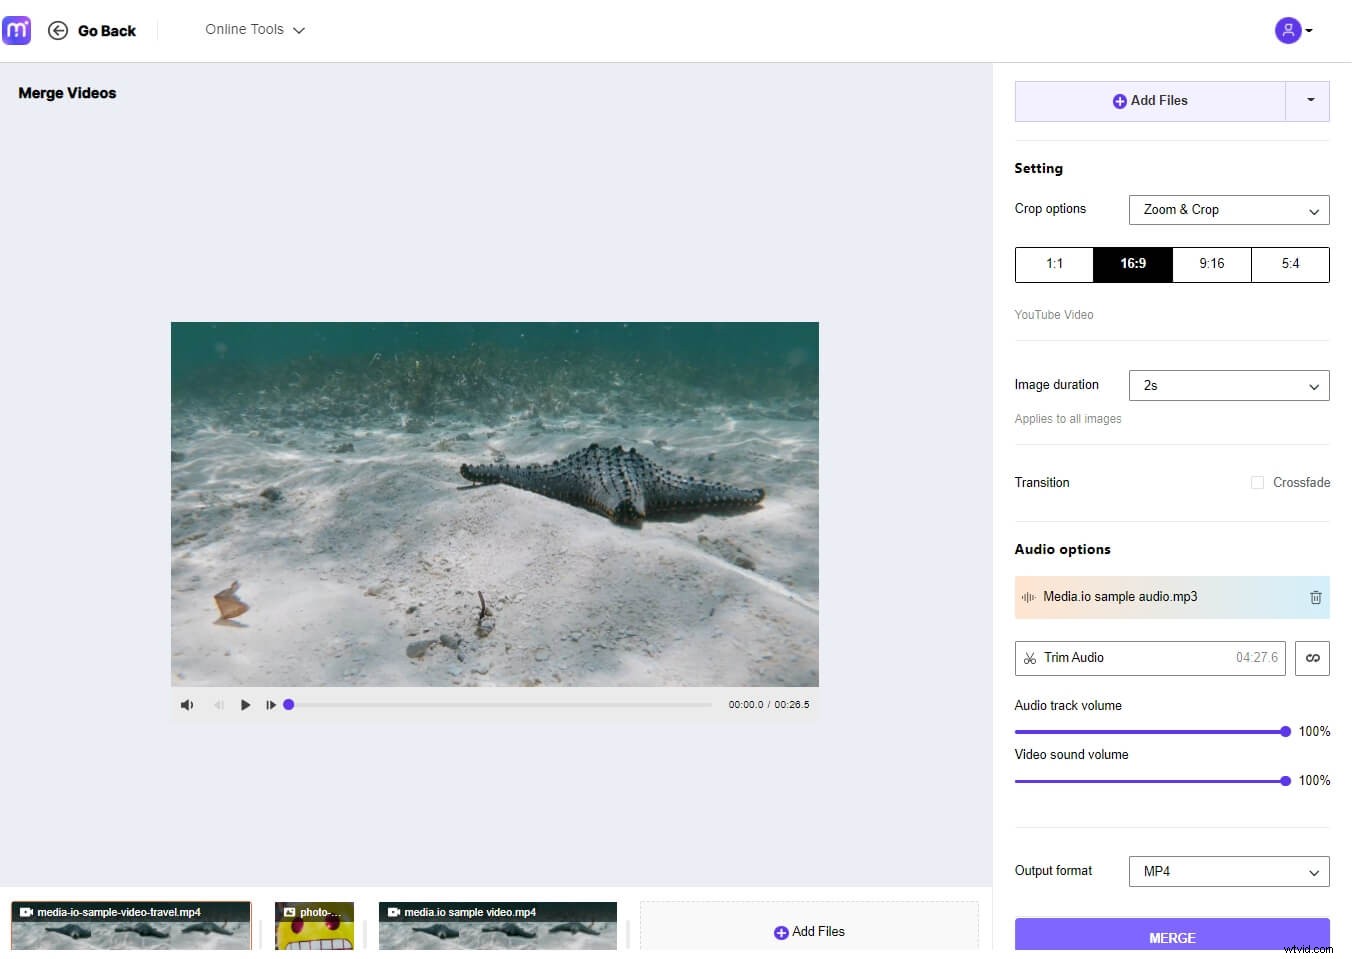Viewport: 1354px width, 959px height.
Task: Click the MERGE button
Action: pyautogui.click(x=1171, y=937)
